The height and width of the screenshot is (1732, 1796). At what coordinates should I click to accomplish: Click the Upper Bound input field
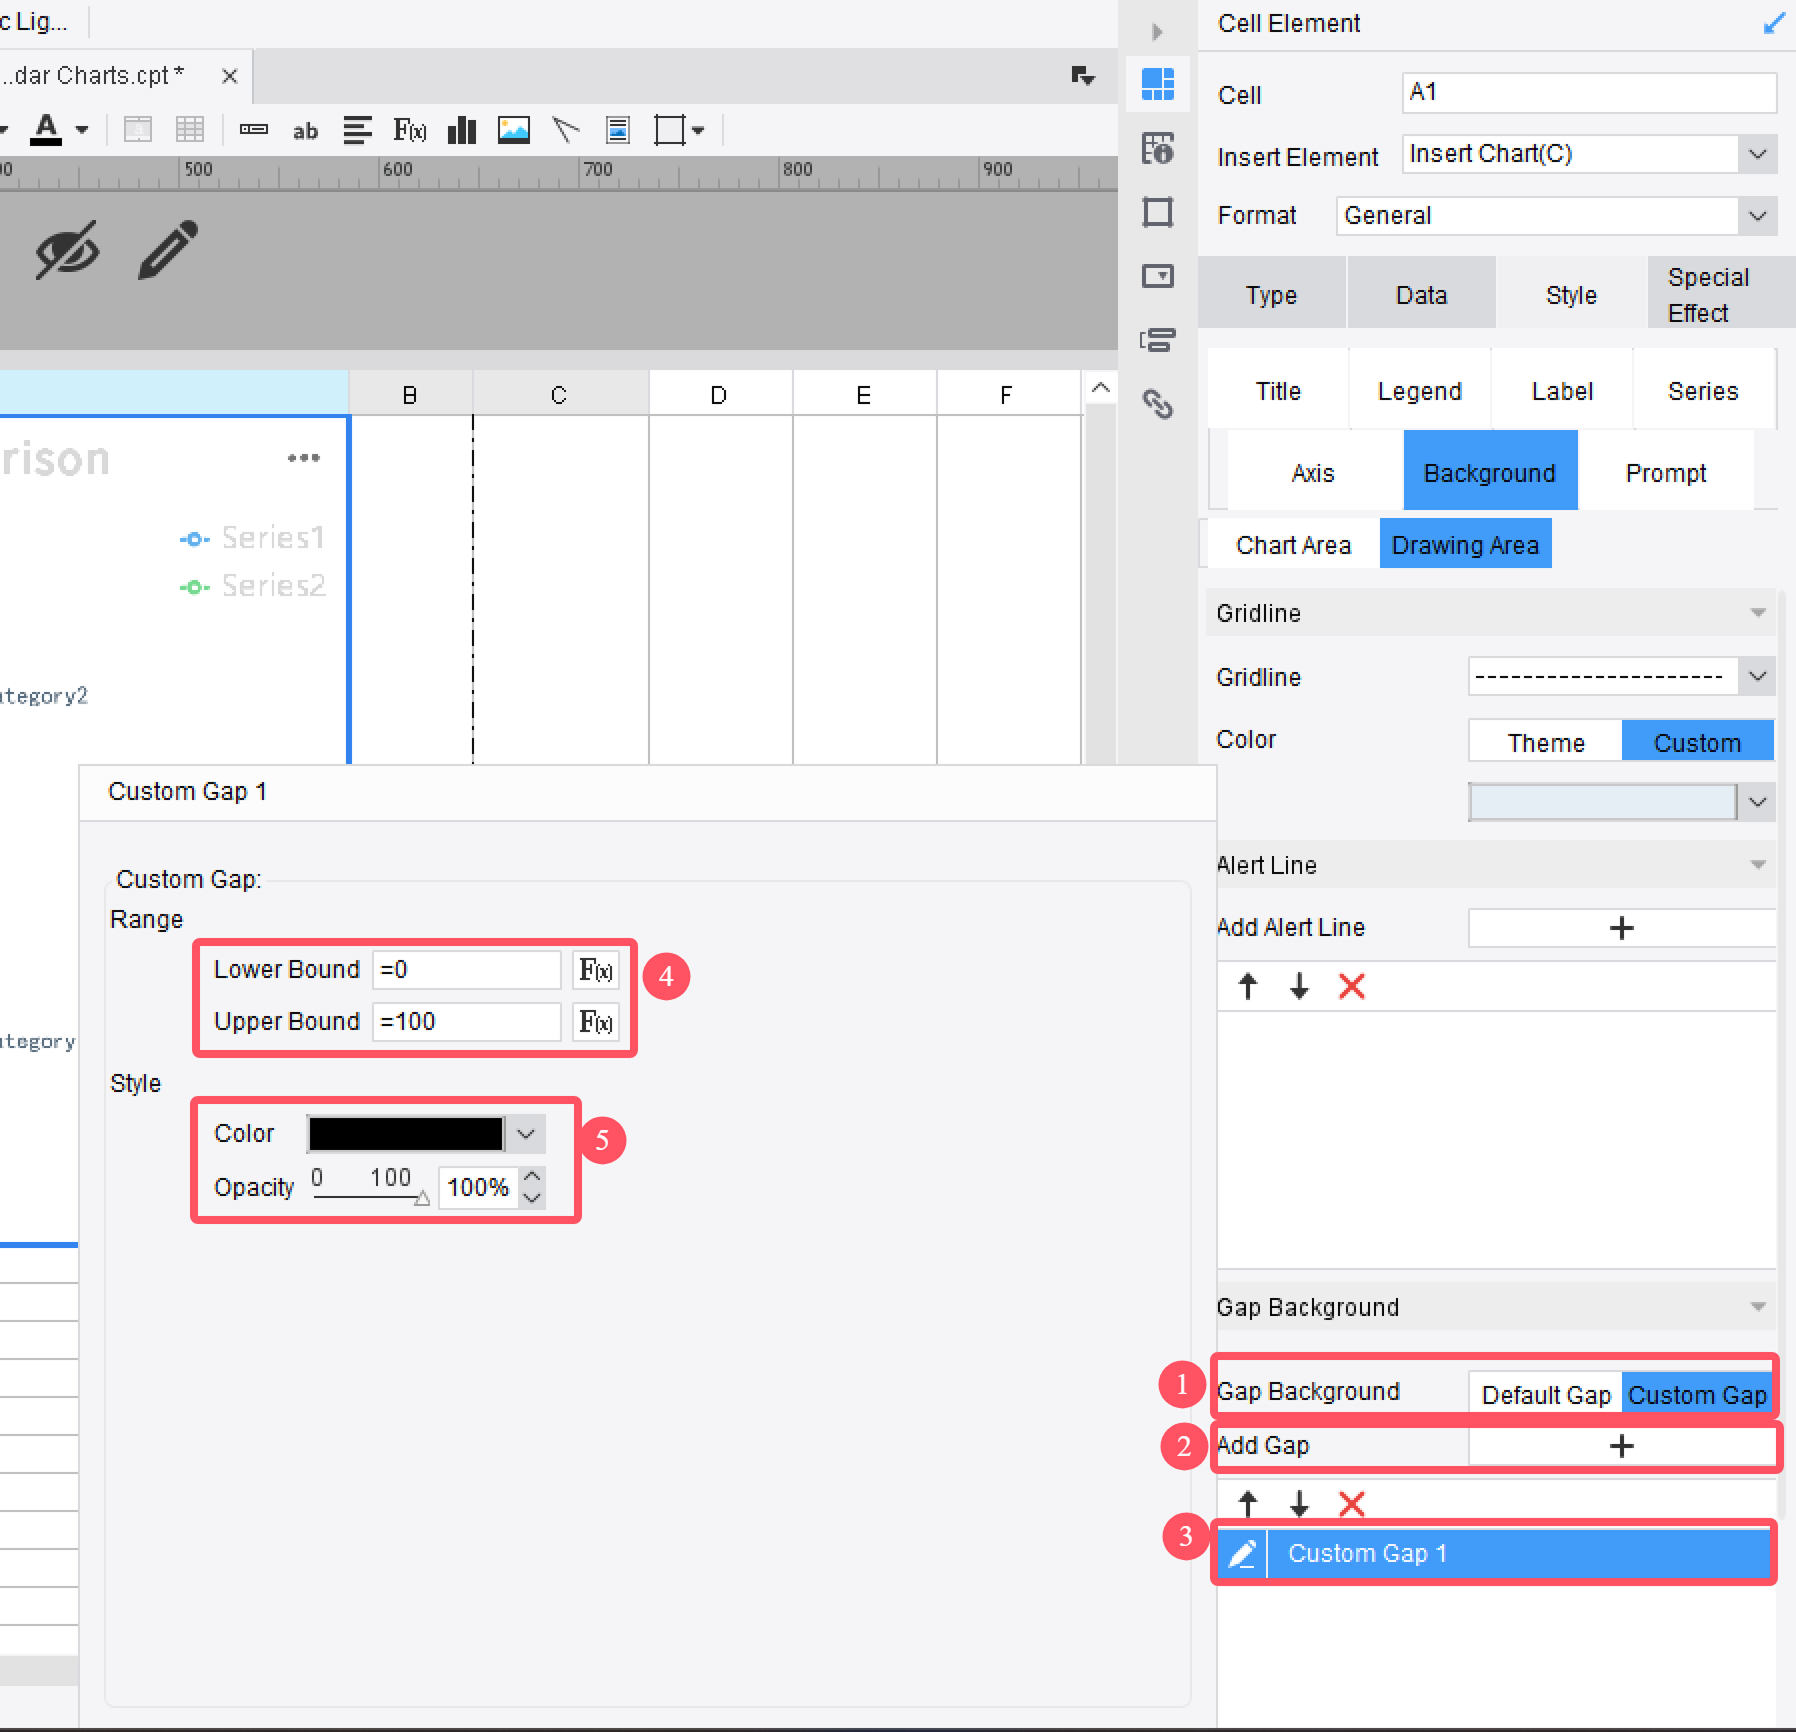(466, 1022)
